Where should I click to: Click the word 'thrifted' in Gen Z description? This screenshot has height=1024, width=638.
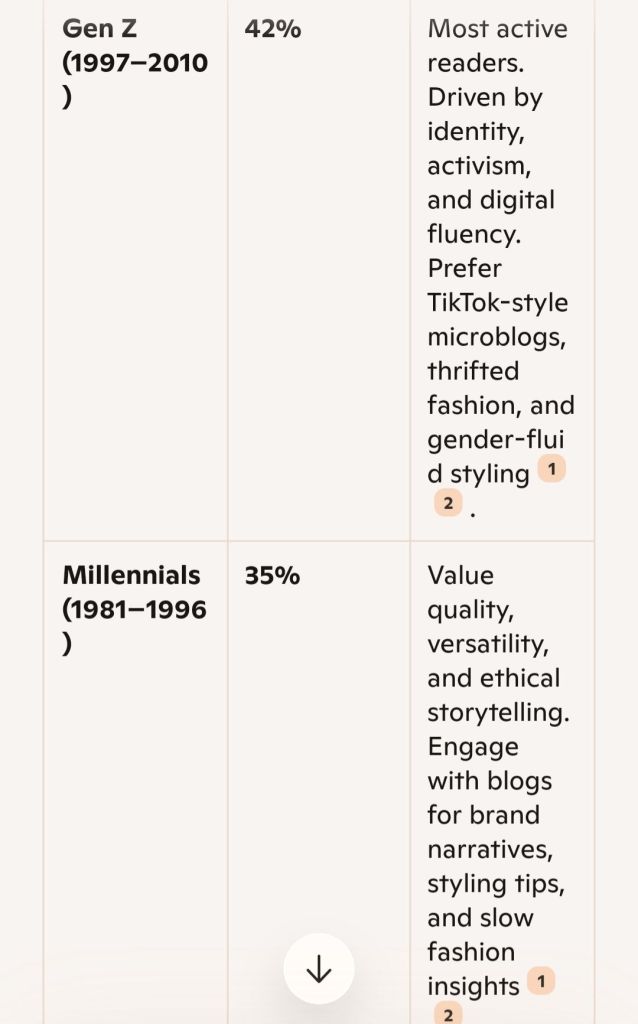473,370
